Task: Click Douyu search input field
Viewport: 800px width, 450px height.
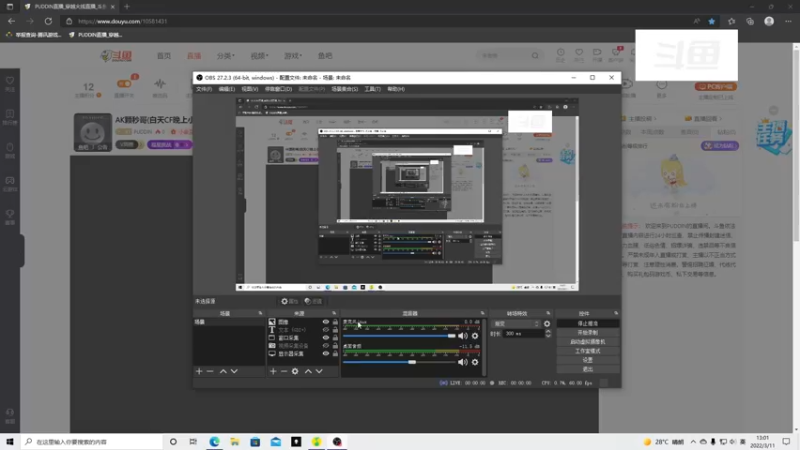Action: tap(504, 56)
